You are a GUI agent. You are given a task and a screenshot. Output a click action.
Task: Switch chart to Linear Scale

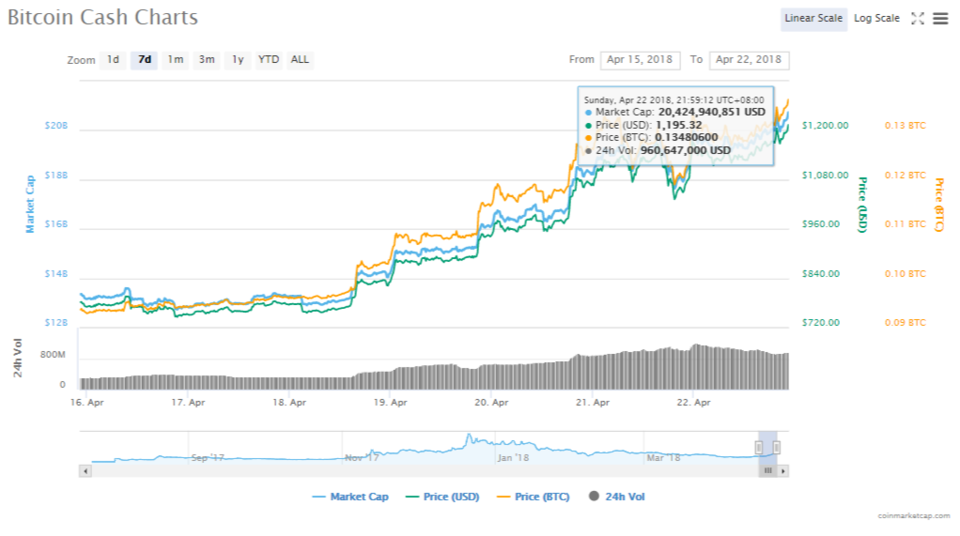814,18
